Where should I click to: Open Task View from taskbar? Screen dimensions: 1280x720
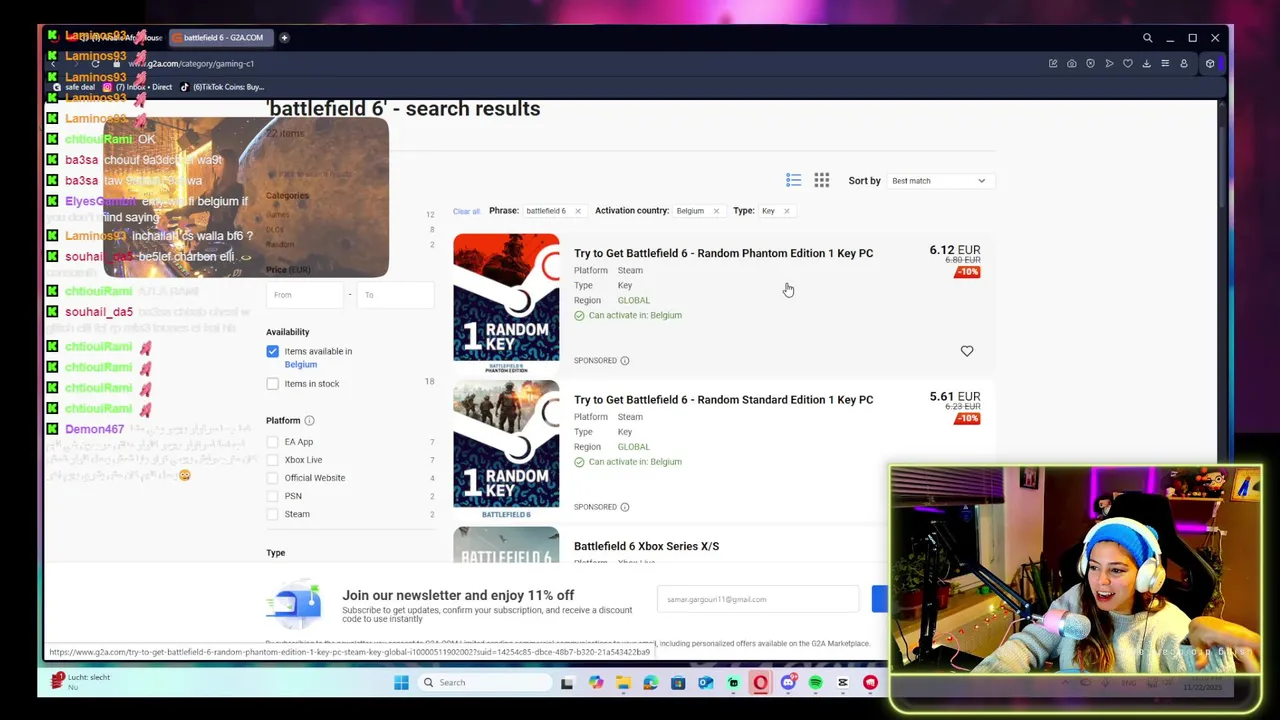tap(567, 683)
